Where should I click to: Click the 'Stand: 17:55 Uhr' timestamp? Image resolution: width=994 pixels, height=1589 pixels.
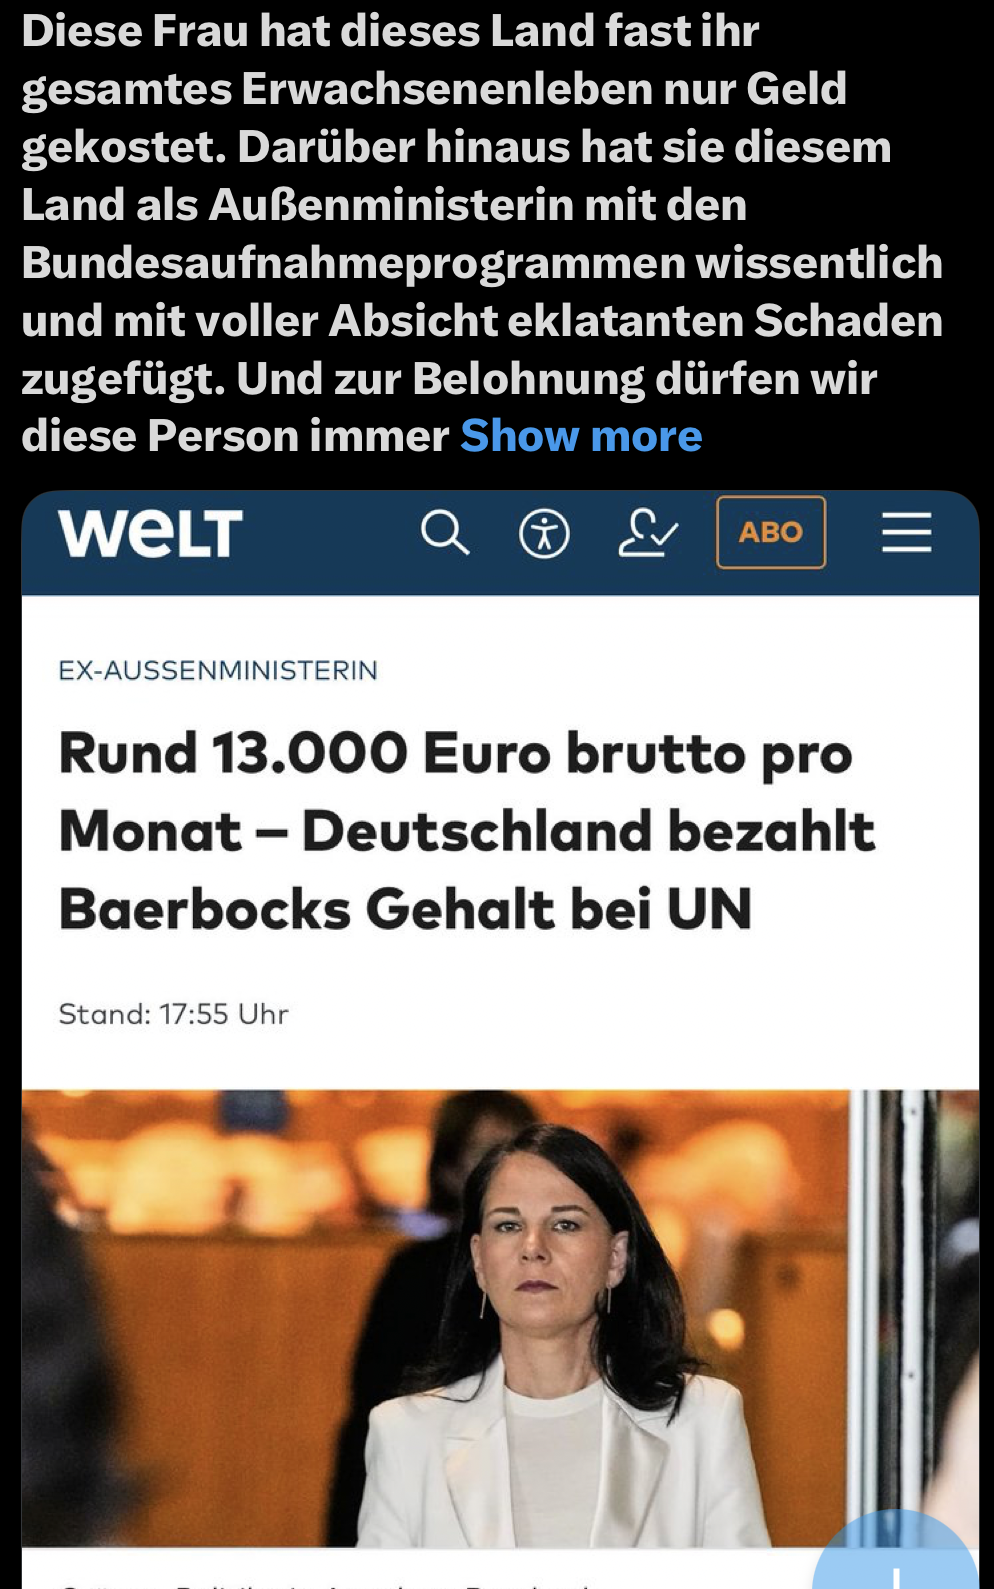tap(173, 1014)
